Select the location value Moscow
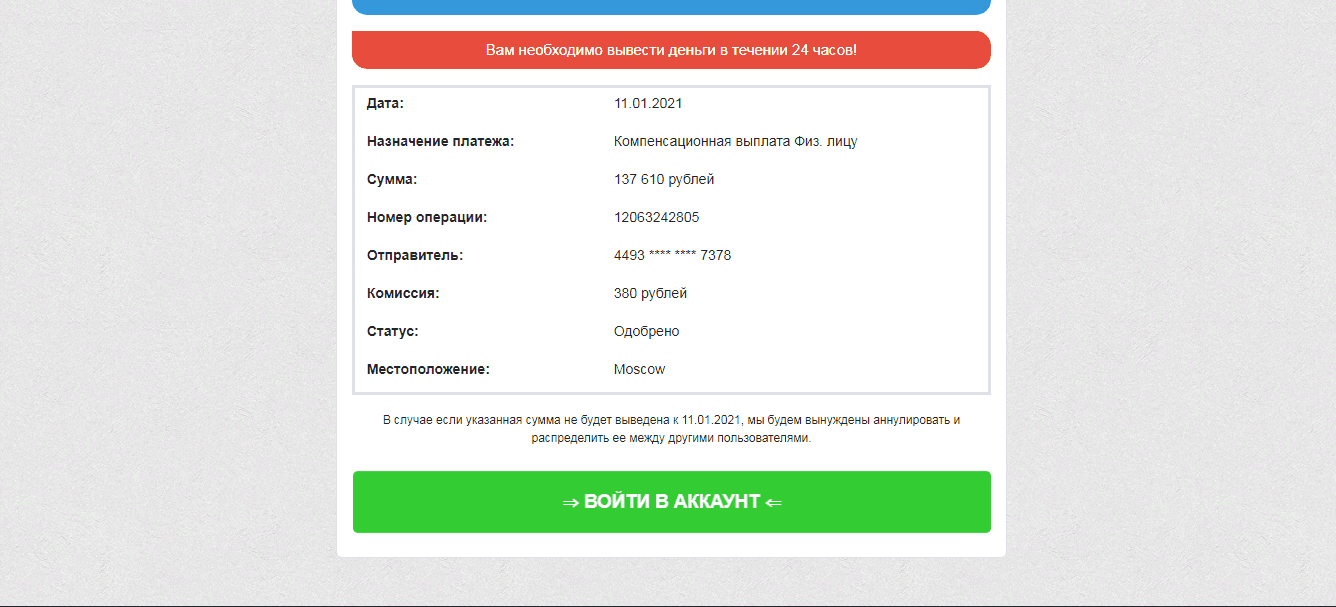This screenshot has height=607, width=1336. tap(639, 370)
